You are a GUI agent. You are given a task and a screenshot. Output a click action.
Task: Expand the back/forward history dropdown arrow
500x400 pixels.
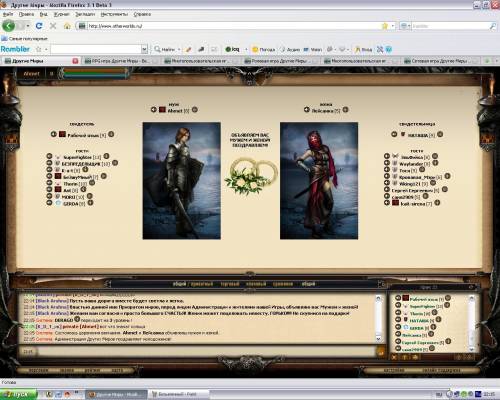[x=28, y=26]
